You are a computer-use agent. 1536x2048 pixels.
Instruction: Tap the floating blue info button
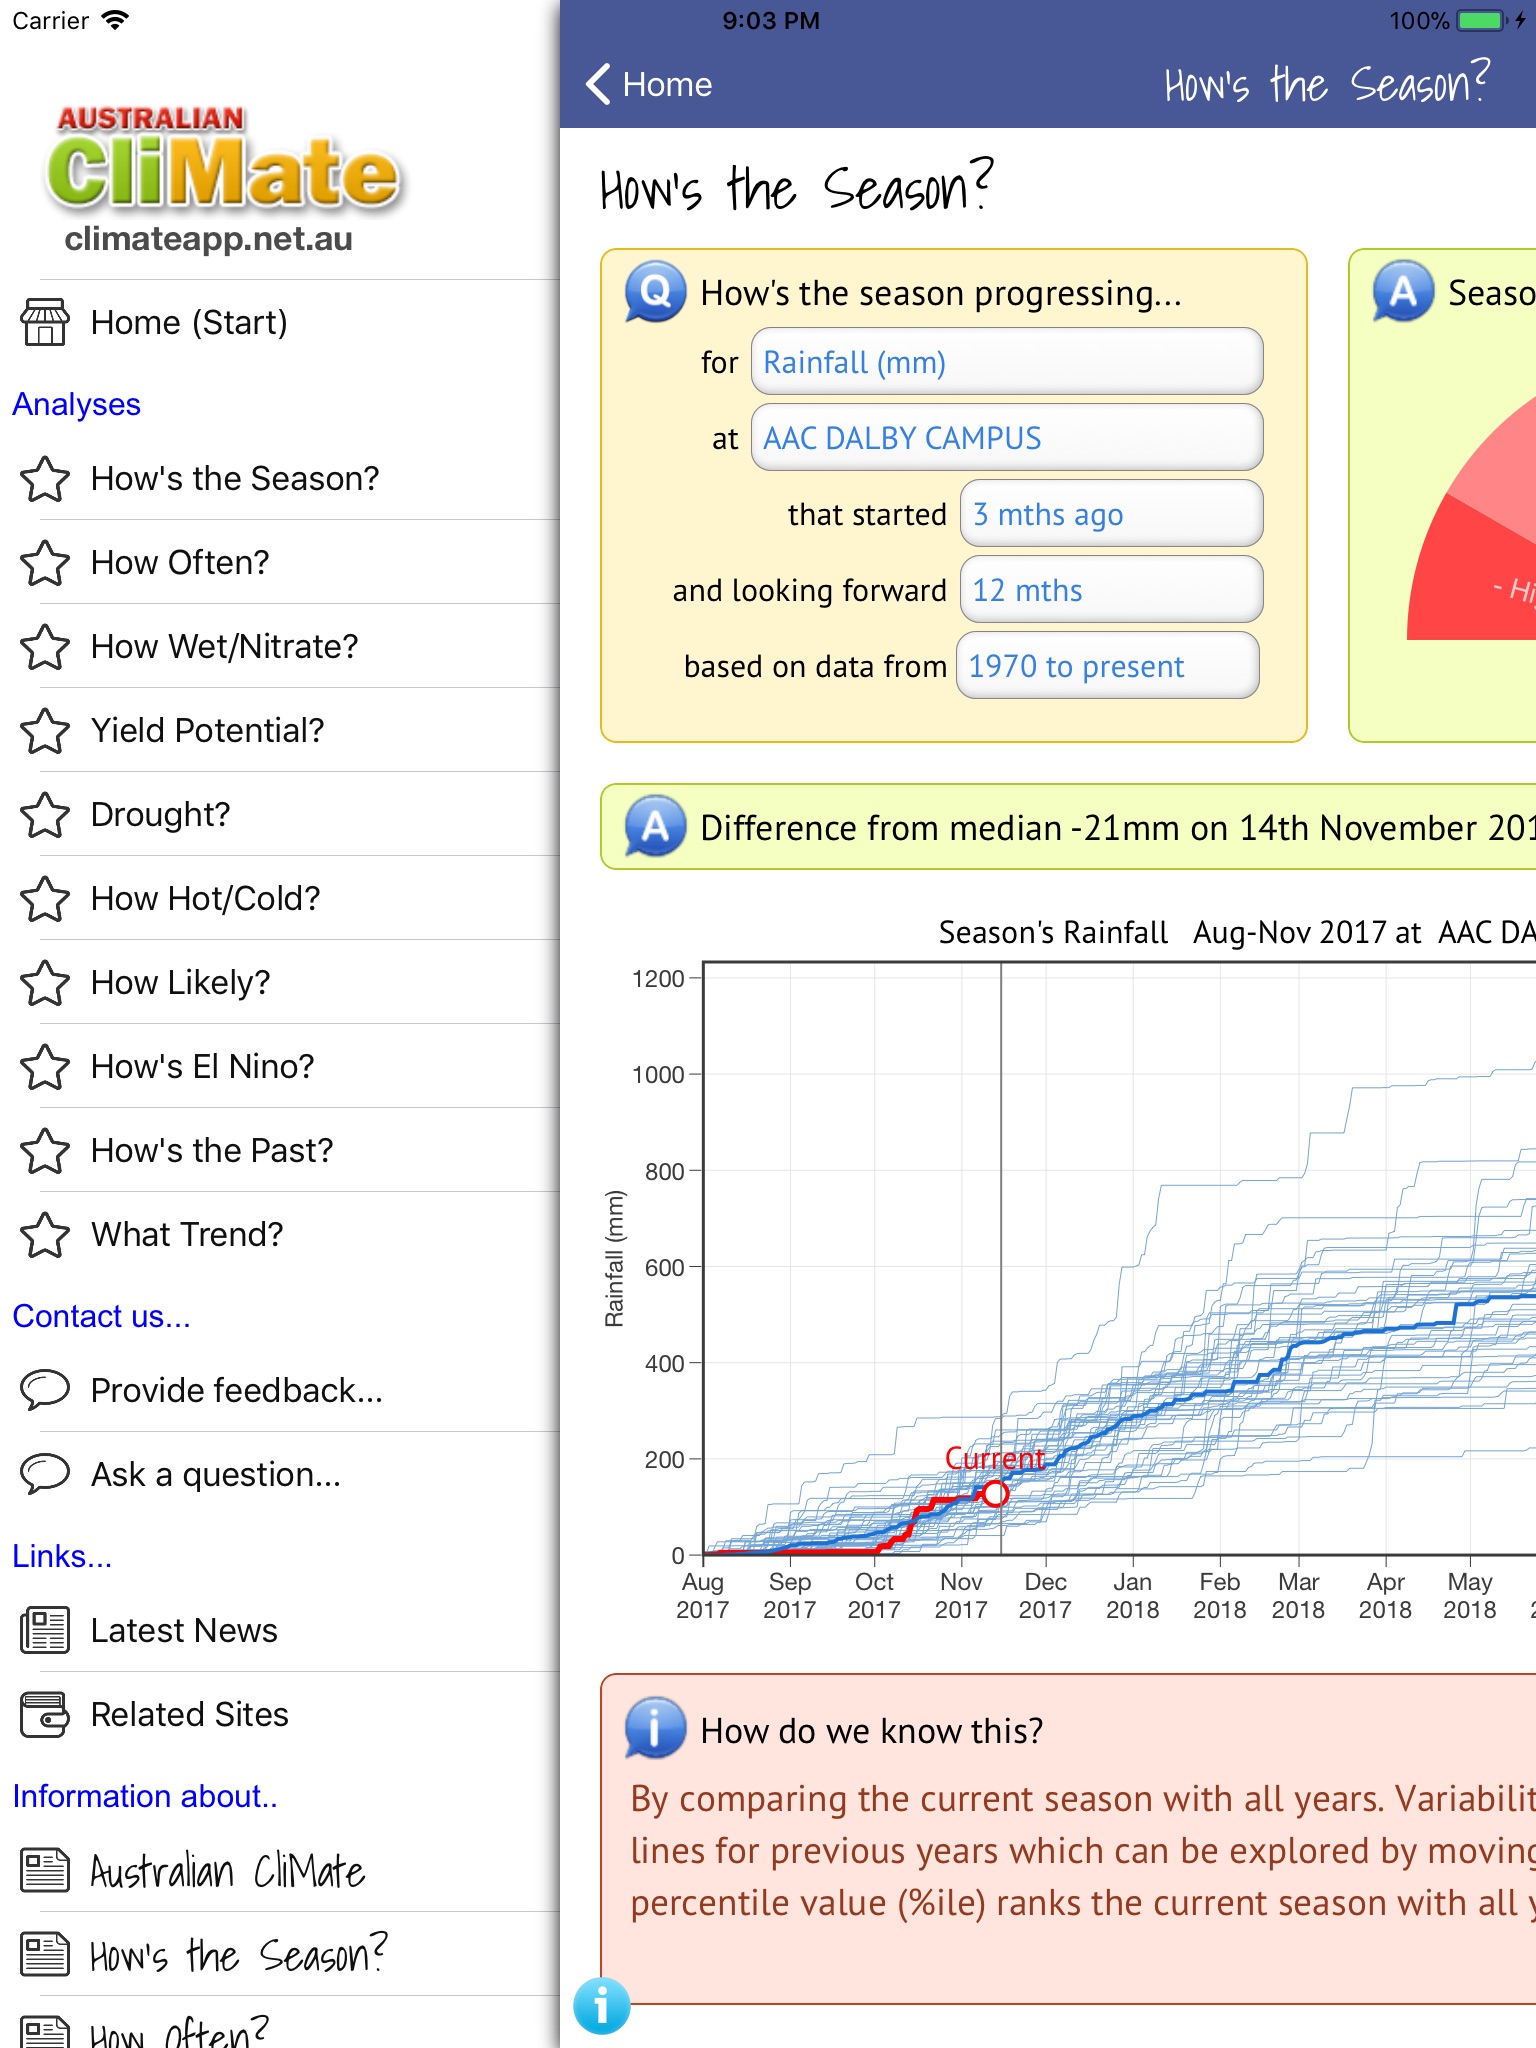coord(602,2005)
